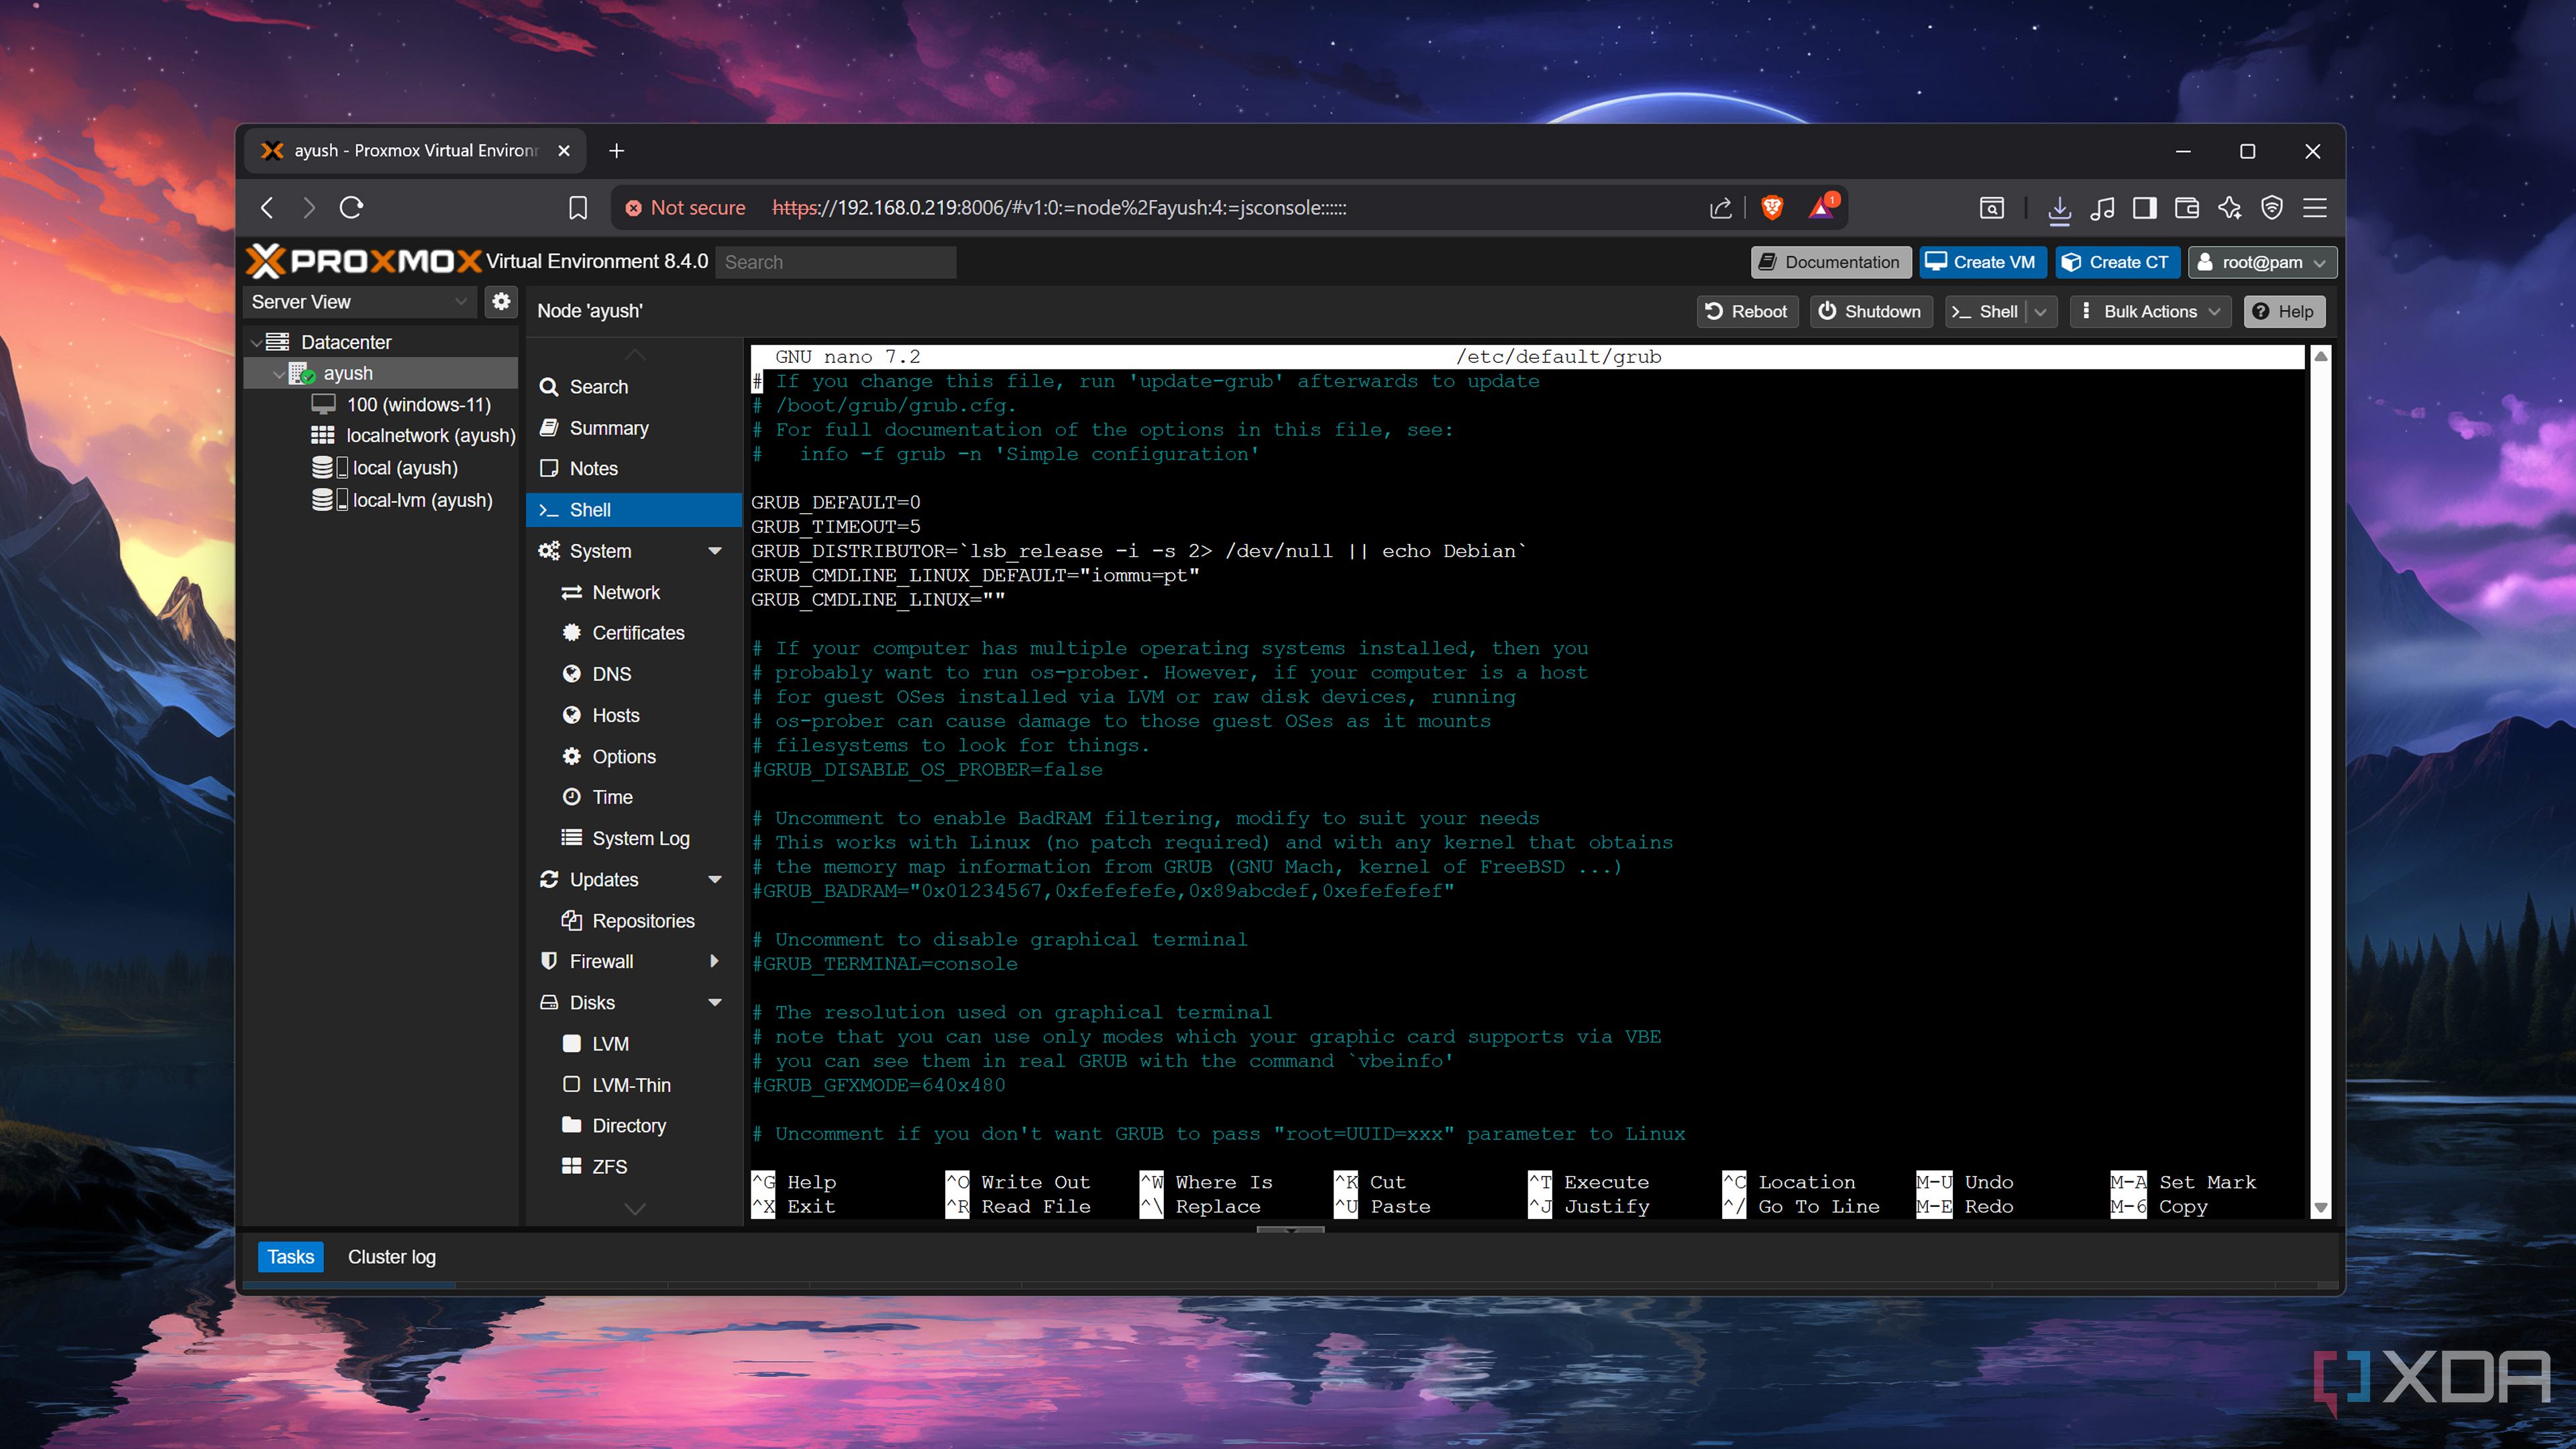
Task: Collapse the System submenu arrow
Action: pyautogui.click(x=715, y=551)
